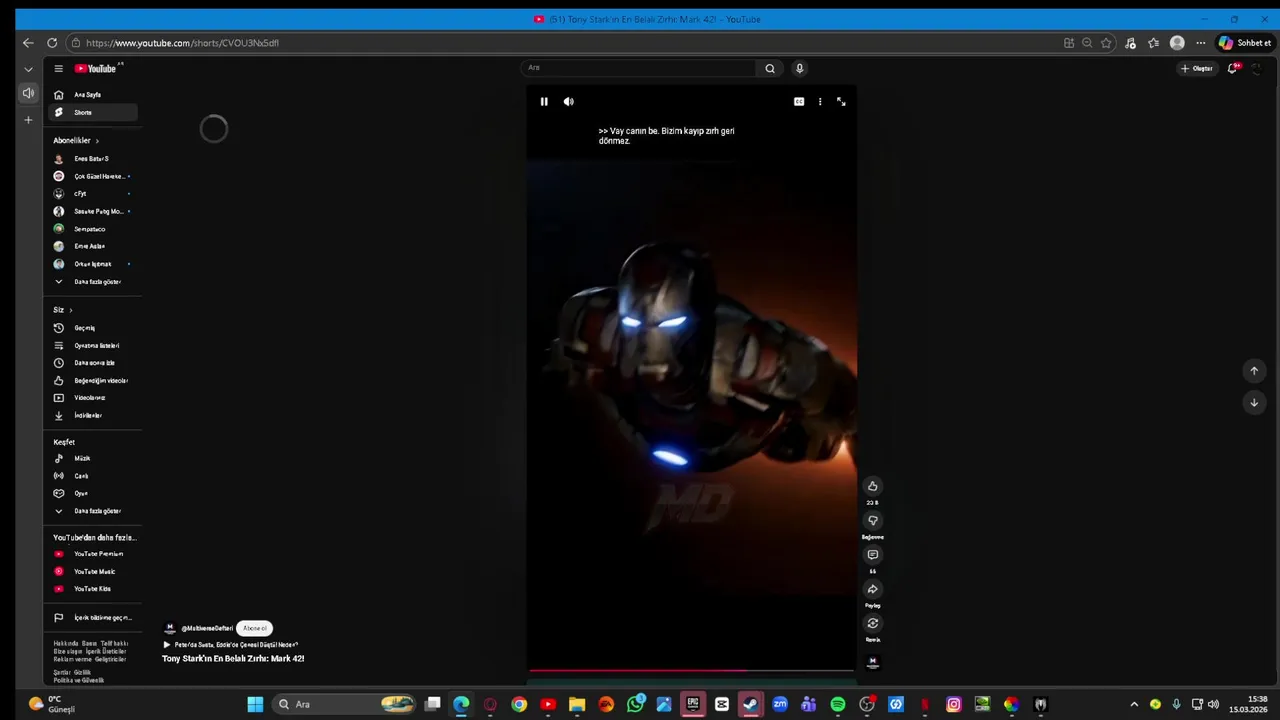Open the browser profile avatar
This screenshot has height=720, width=1280.
pos(1177,43)
